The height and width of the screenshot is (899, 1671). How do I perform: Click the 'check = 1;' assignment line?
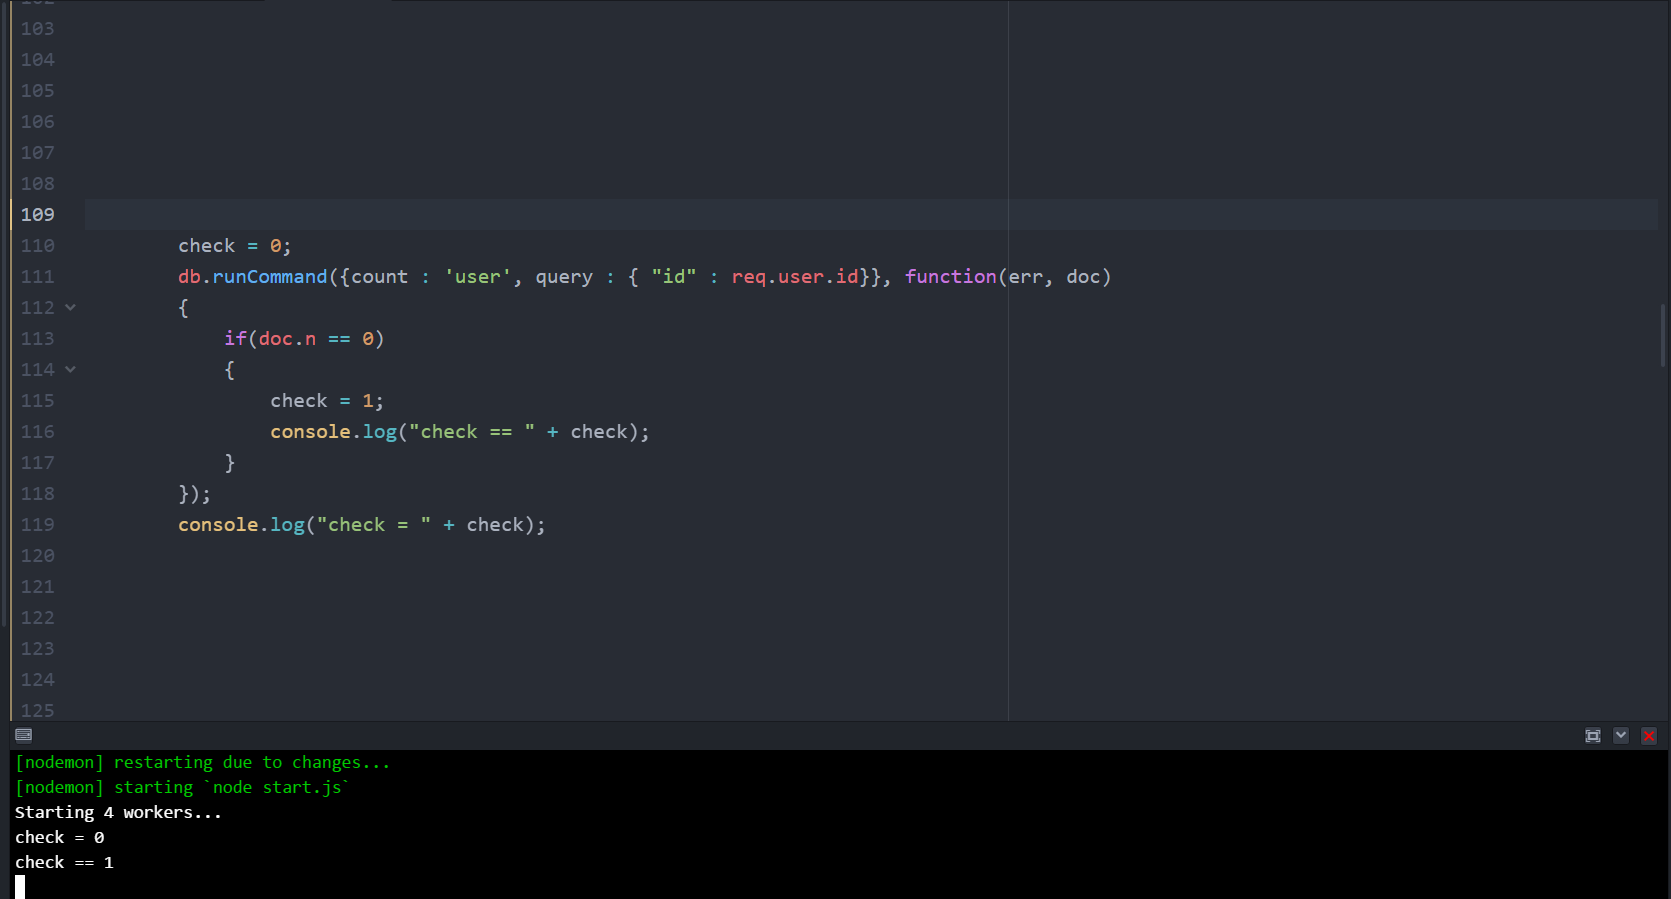coord(326,401)
